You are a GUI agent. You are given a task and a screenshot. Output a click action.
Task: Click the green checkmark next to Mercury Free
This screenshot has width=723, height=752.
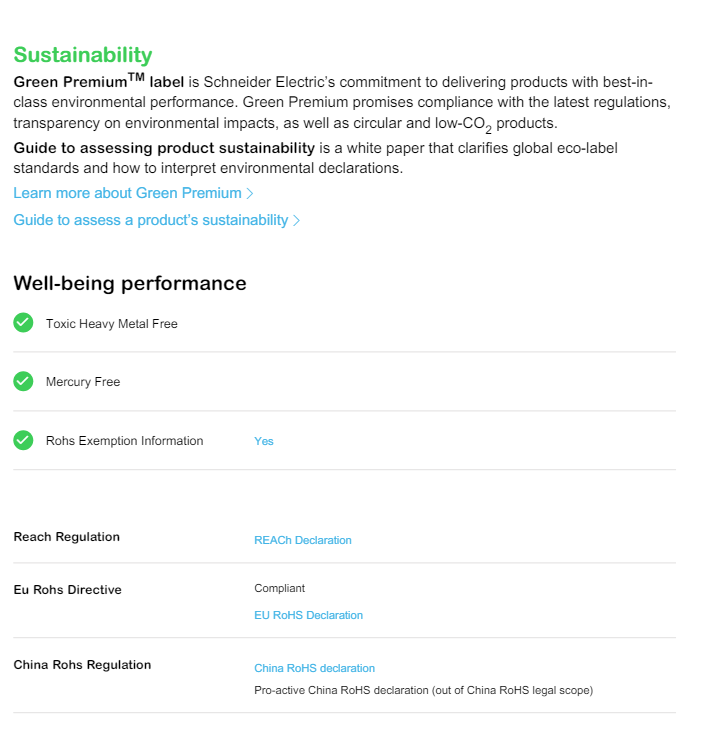(23, 382)
